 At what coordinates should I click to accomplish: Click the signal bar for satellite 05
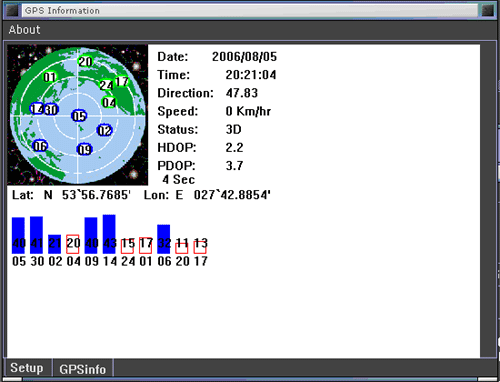click(18, 235)
